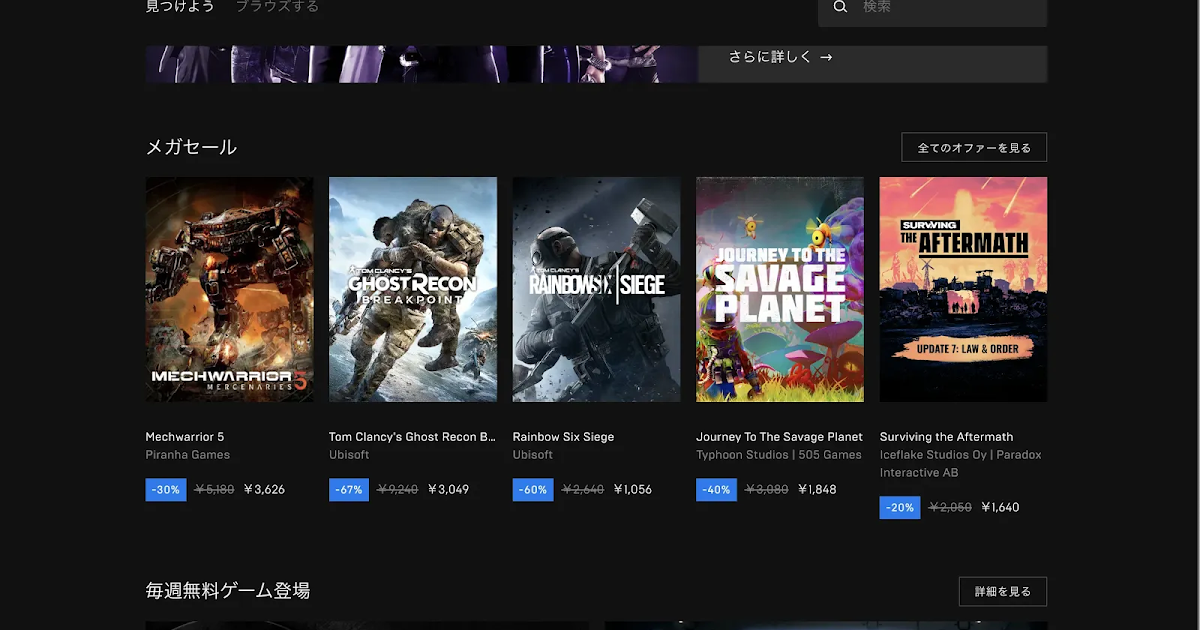Click the -60% discount badge
This screenshot has height=630, width=1200.
tap(533, 490)
